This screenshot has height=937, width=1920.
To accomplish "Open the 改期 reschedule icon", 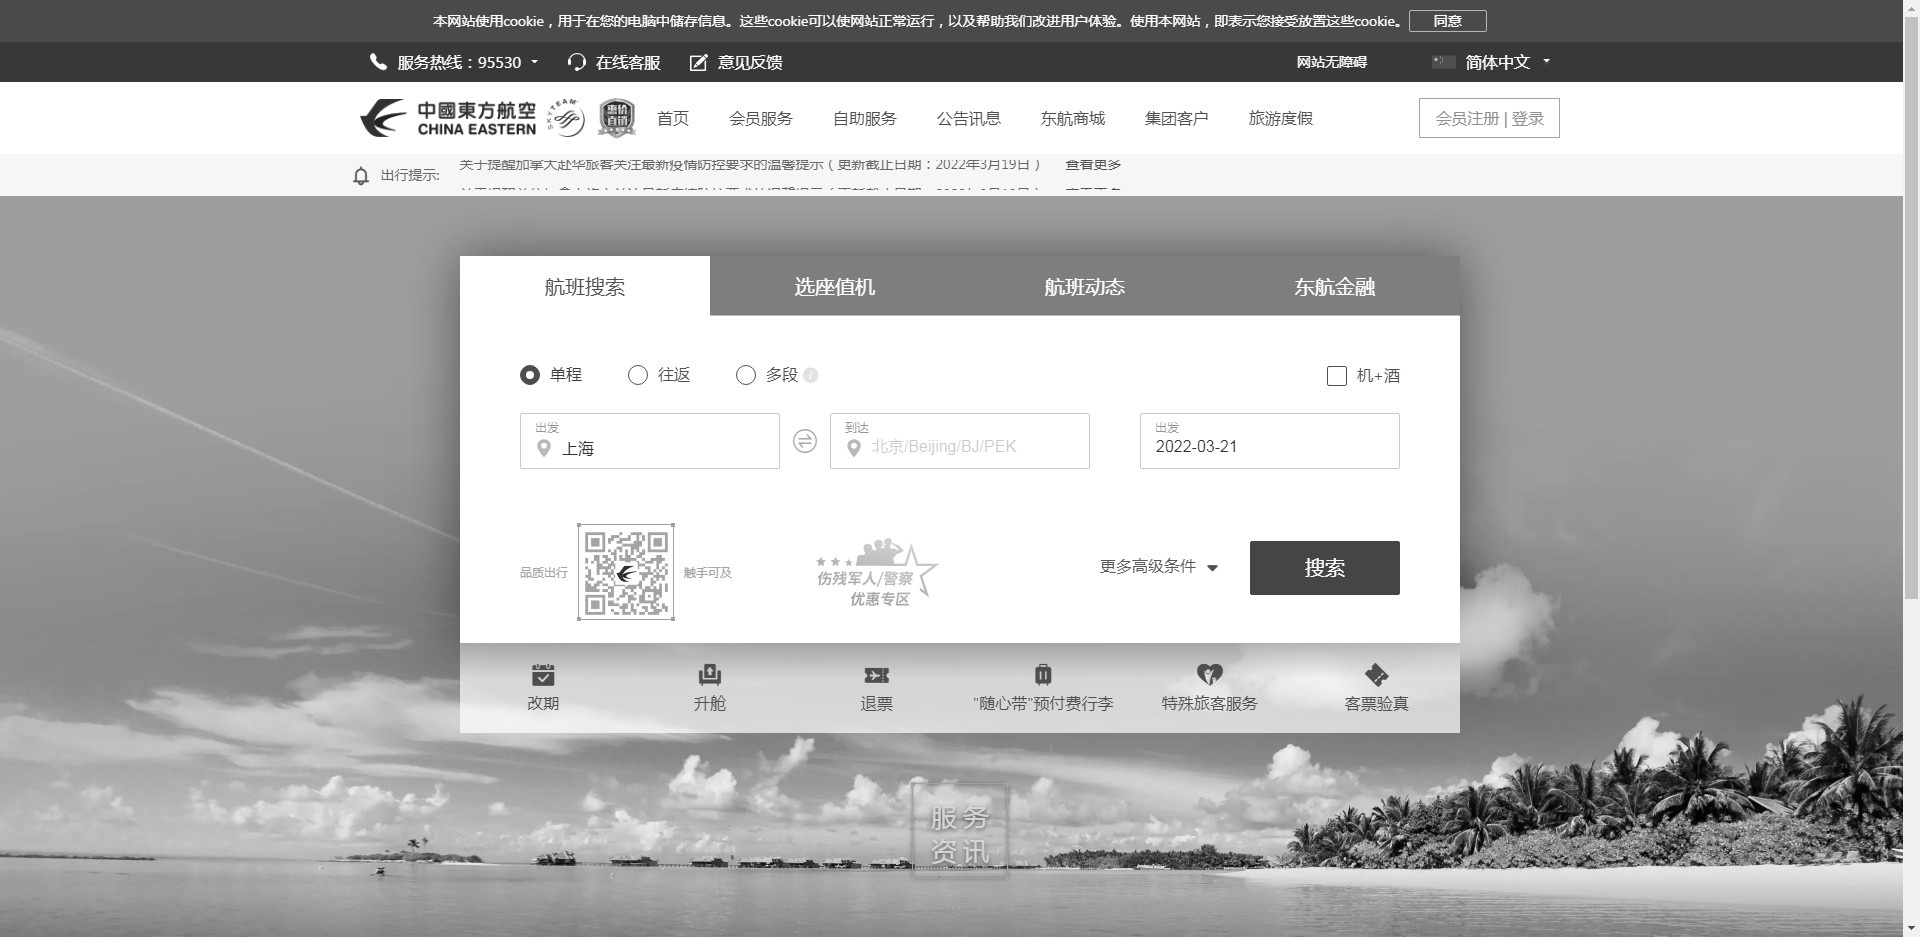I will pos(543,675).
